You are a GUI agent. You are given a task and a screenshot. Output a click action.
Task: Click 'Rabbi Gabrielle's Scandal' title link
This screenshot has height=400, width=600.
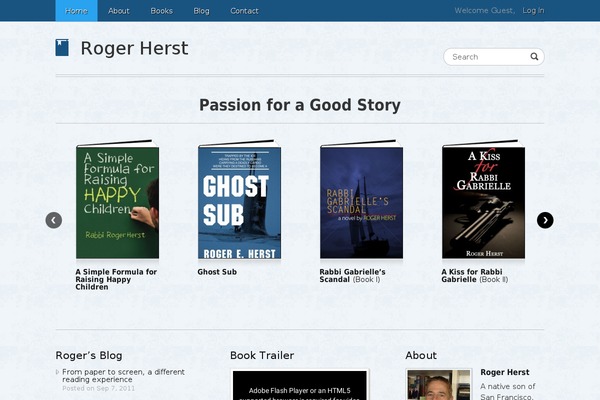[x=352, y=276]
